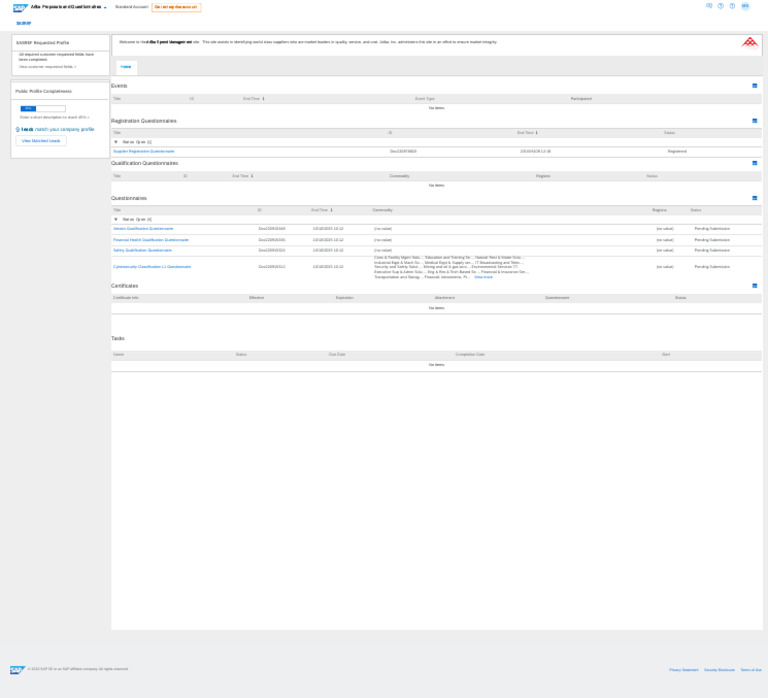Open Cybersecurity Classification L1 Questionnaire link

(152, 267)
